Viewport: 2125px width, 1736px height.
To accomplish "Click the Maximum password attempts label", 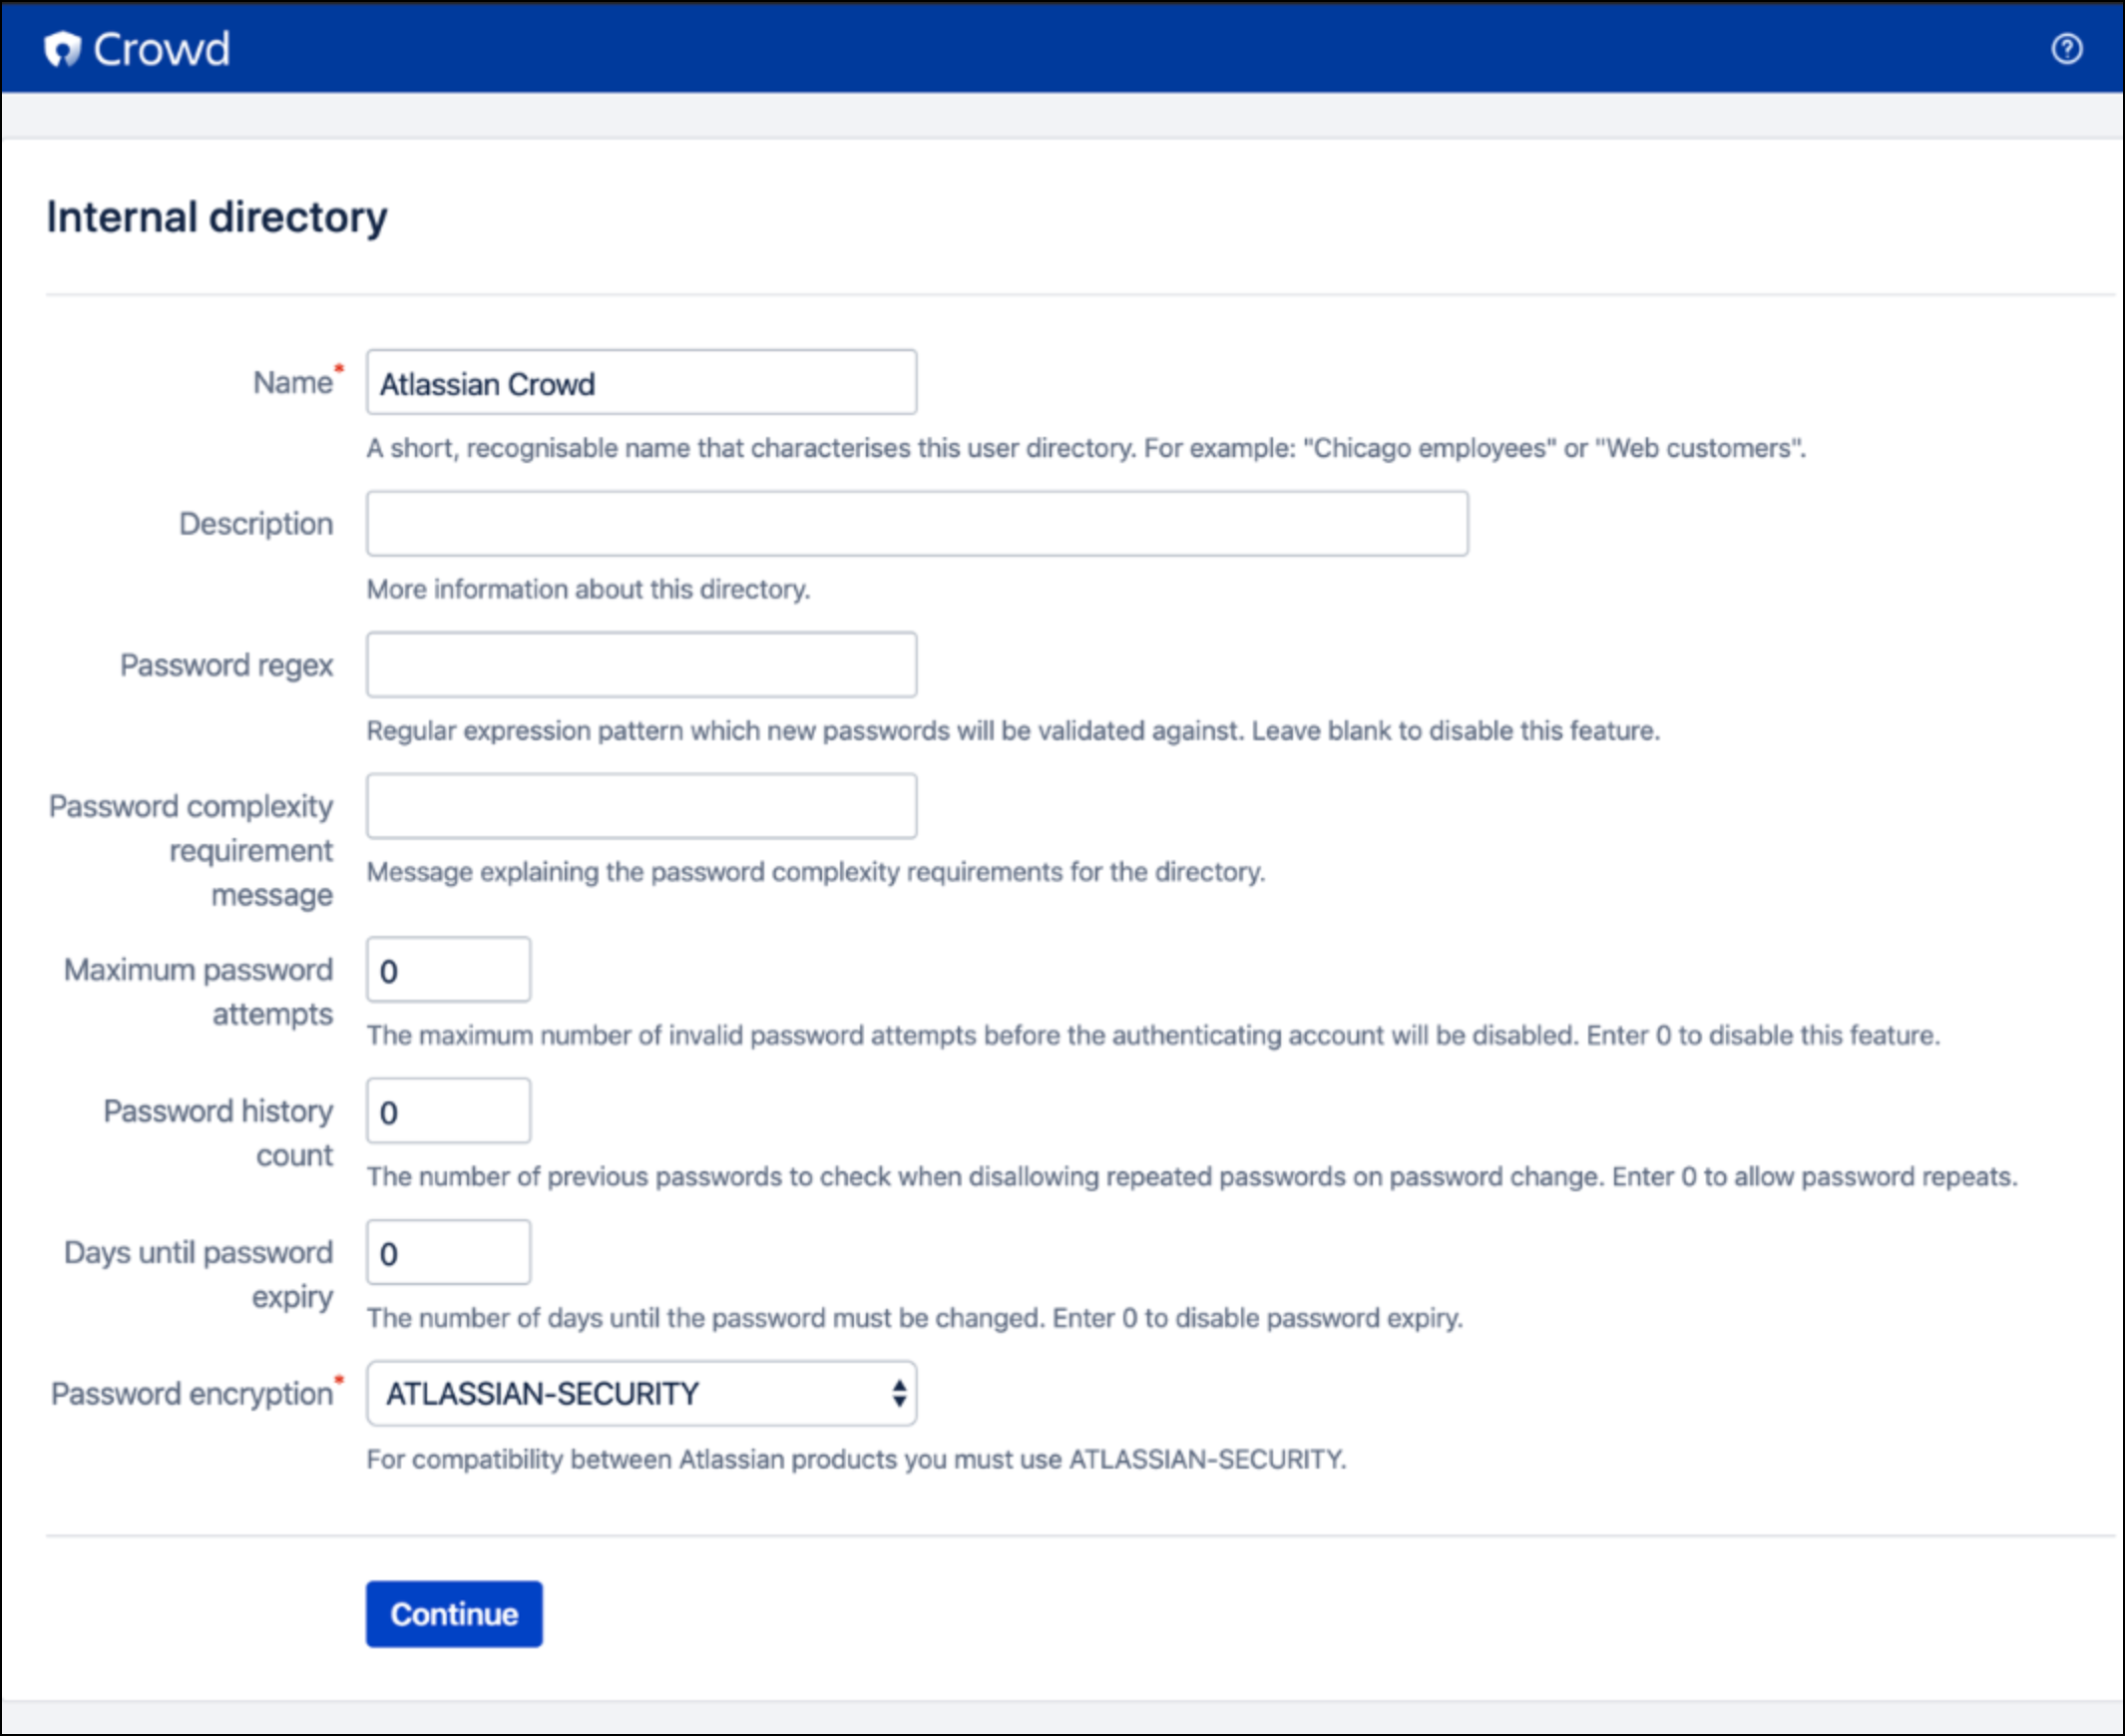I will click(x=198, y=991).
